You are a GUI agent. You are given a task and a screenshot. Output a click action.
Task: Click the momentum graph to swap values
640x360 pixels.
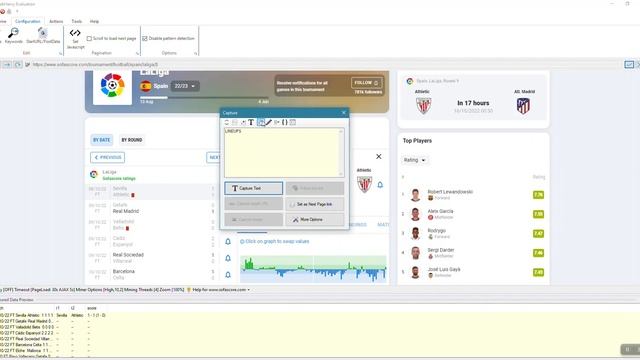tap(313, 269)
